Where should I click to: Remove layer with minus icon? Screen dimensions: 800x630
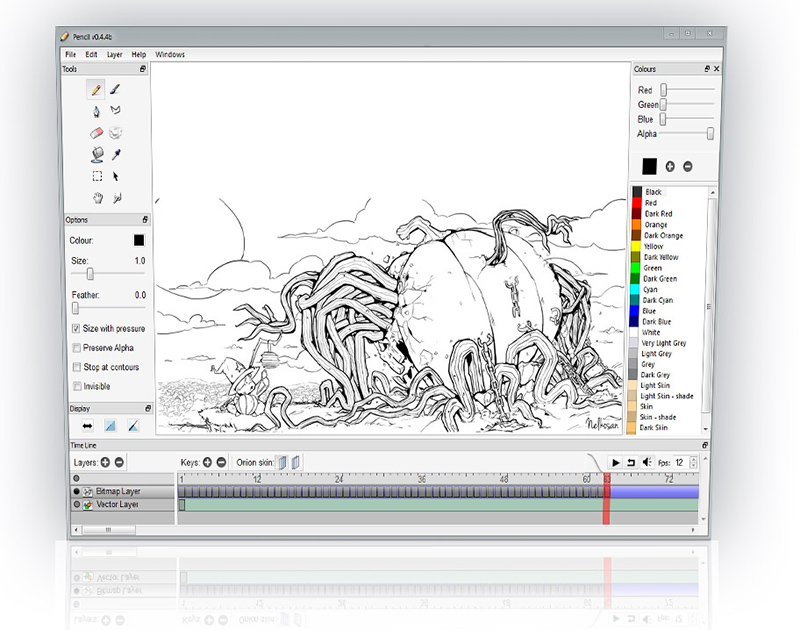119,463
